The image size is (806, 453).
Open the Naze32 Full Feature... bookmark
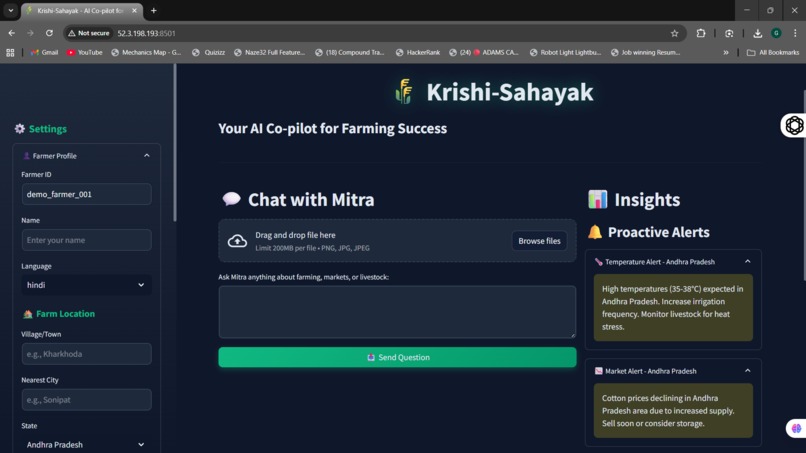[269, 52]
